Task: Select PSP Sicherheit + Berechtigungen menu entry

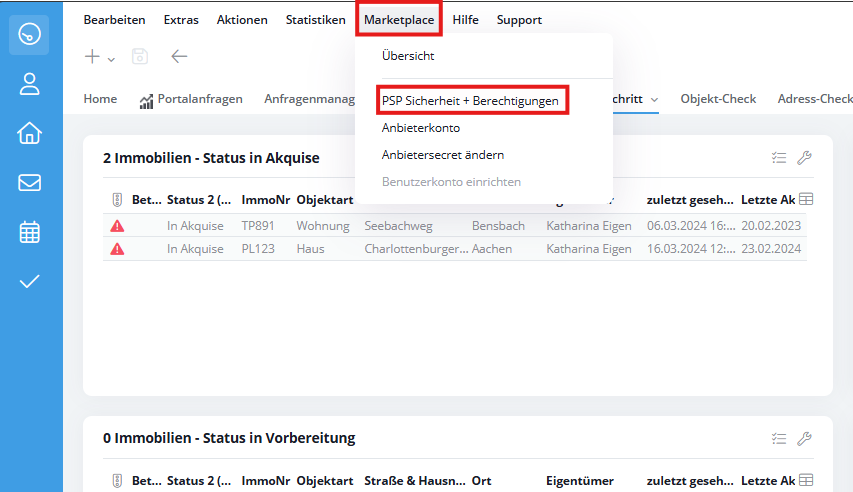Action: click(x=470, y=101)
